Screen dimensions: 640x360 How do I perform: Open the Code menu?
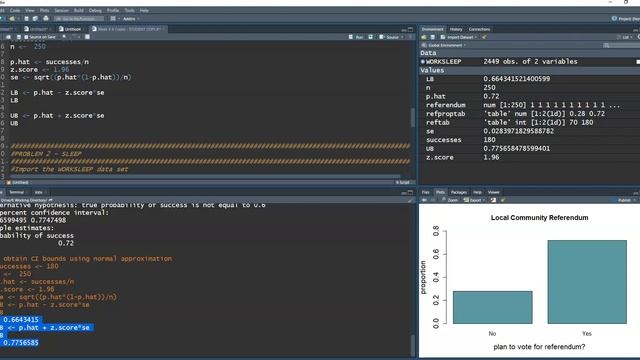click(x=15, y=10)
